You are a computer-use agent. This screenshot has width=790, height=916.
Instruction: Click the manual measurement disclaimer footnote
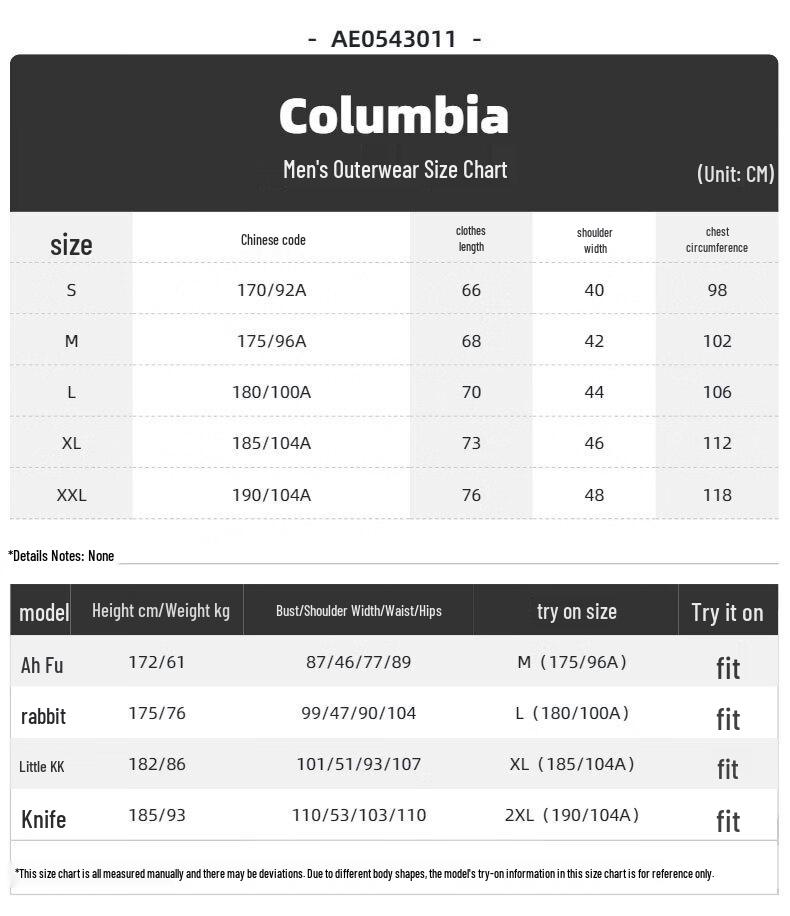click(364, 874)
